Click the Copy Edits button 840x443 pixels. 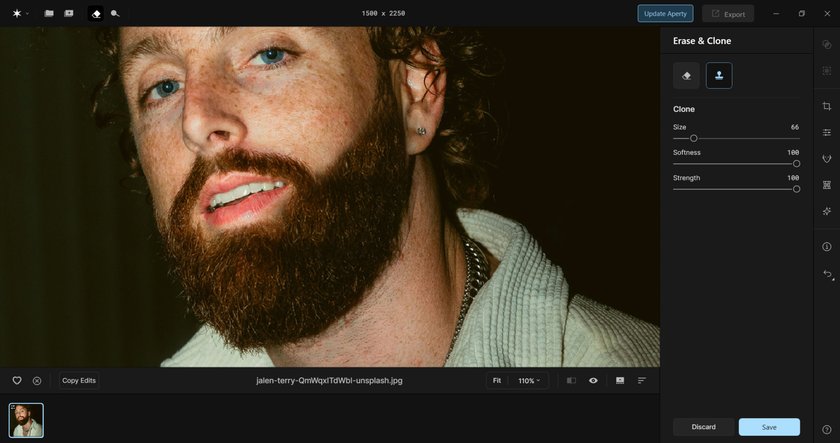point(79,380)
